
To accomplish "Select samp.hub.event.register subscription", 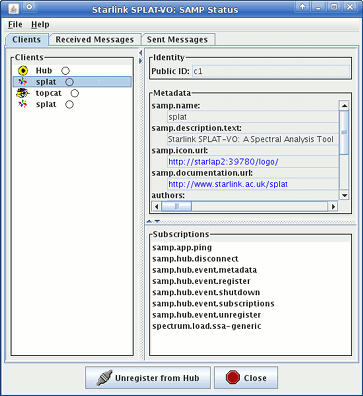I will 201,281.
